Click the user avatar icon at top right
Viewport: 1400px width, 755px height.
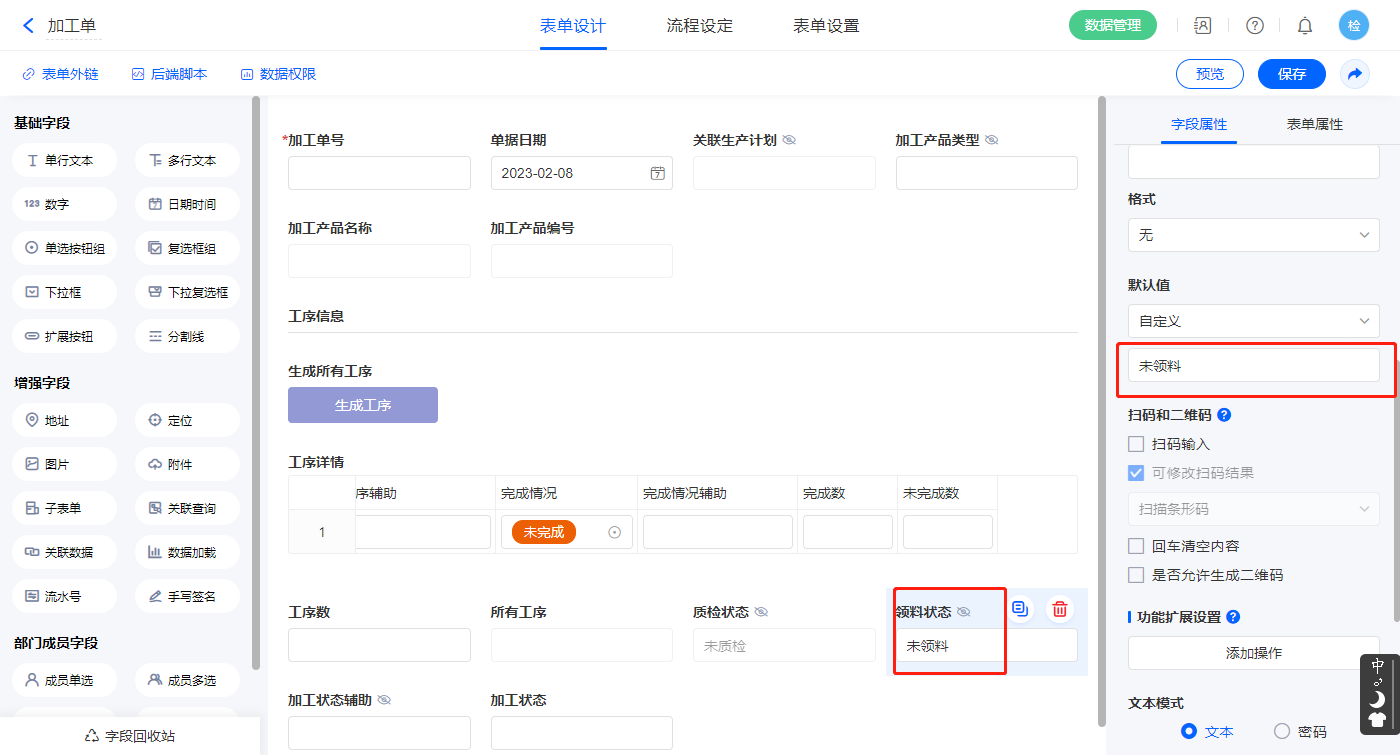(1354, 26)
